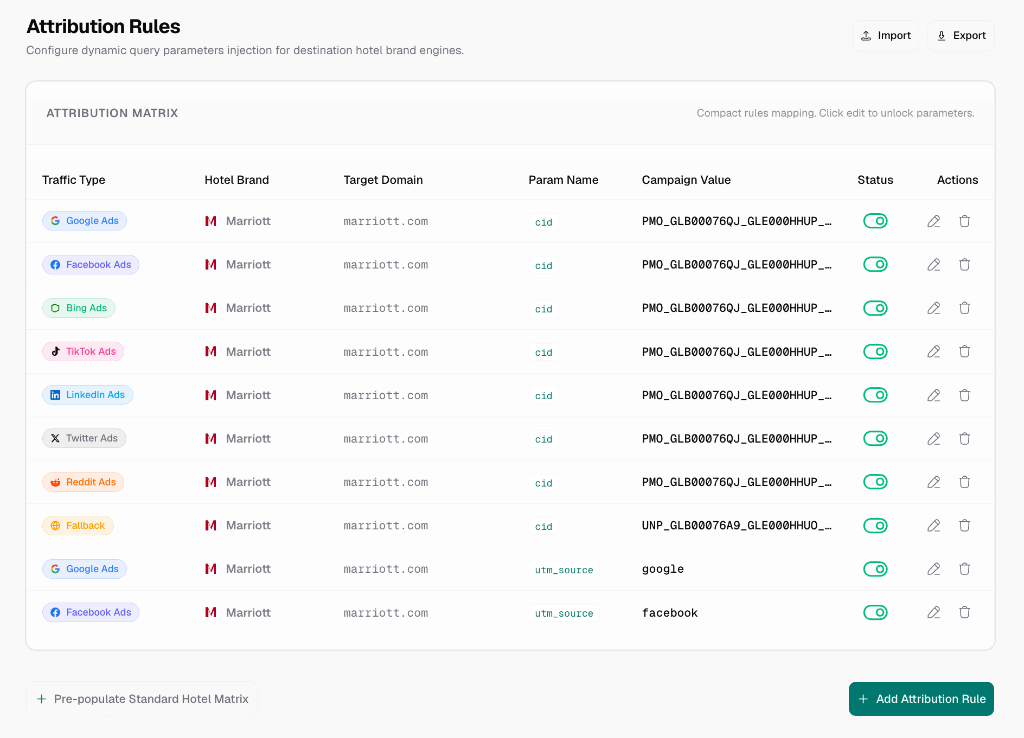
Task: Edit the Google Ads cid rule
Action: [x=934, y=221]
